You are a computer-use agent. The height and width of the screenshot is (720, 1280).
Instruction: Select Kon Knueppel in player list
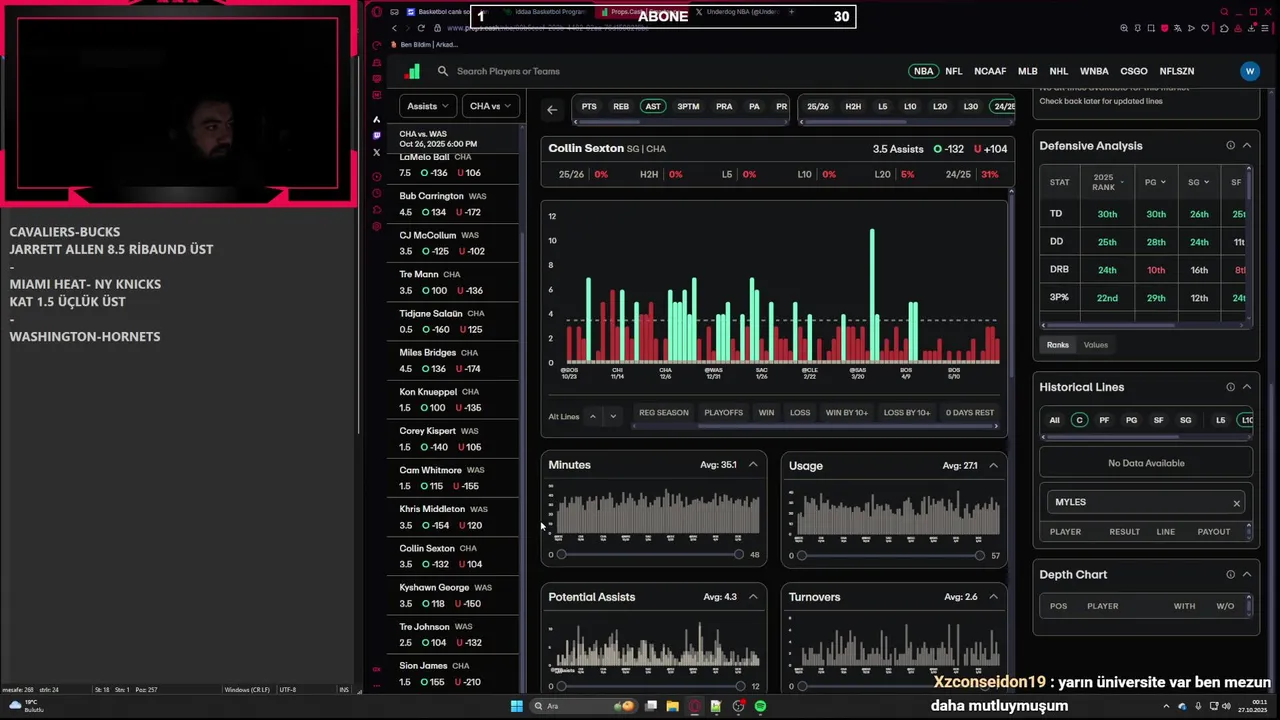point(455,400)
